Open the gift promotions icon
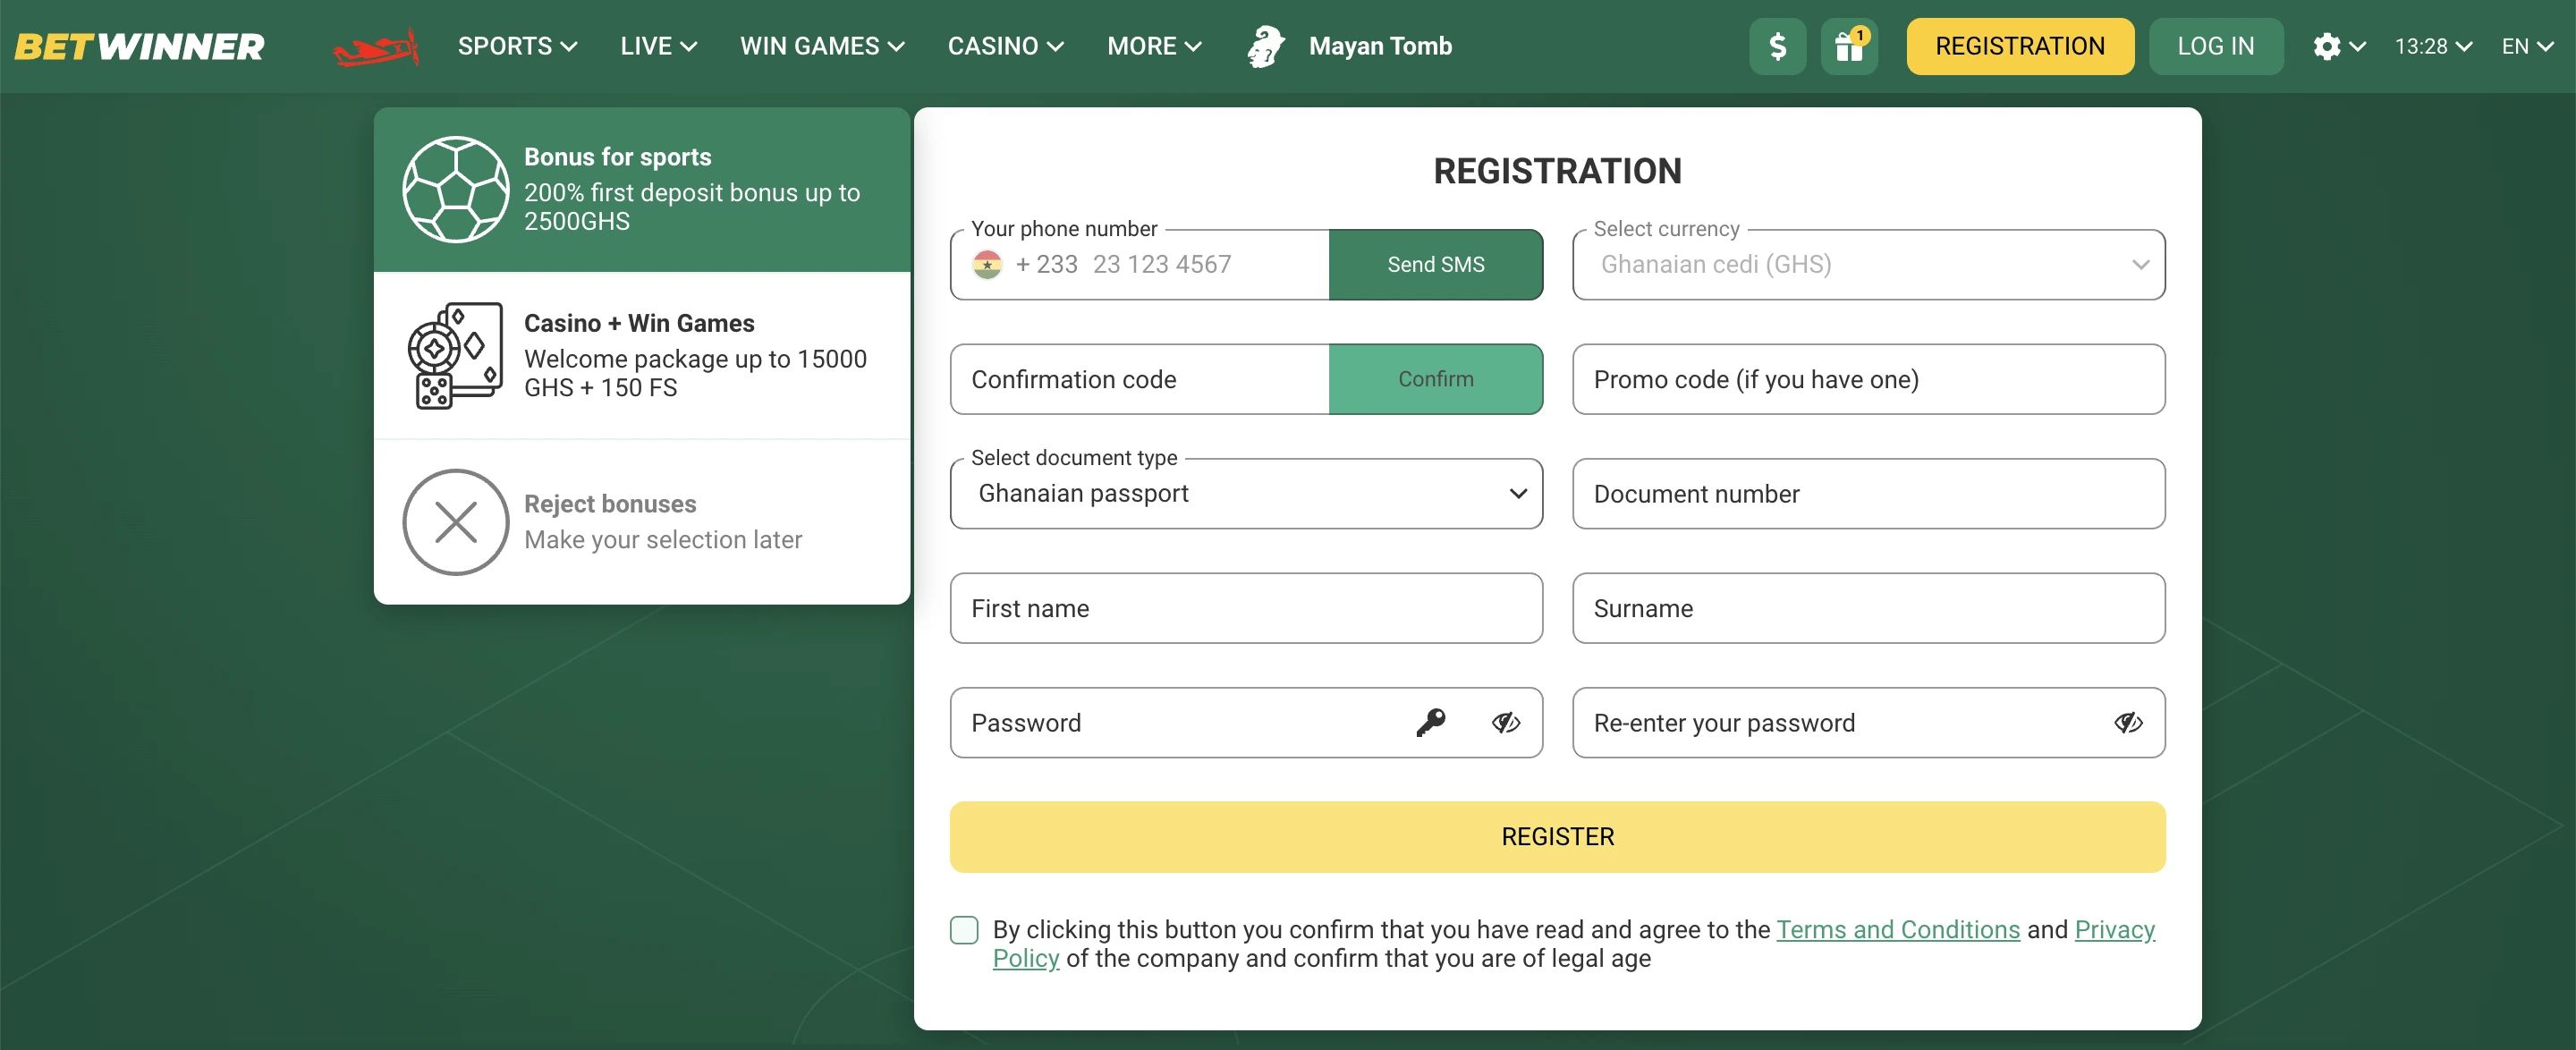Viewport: 2576px width, 1050px height. coord(1848,46)
